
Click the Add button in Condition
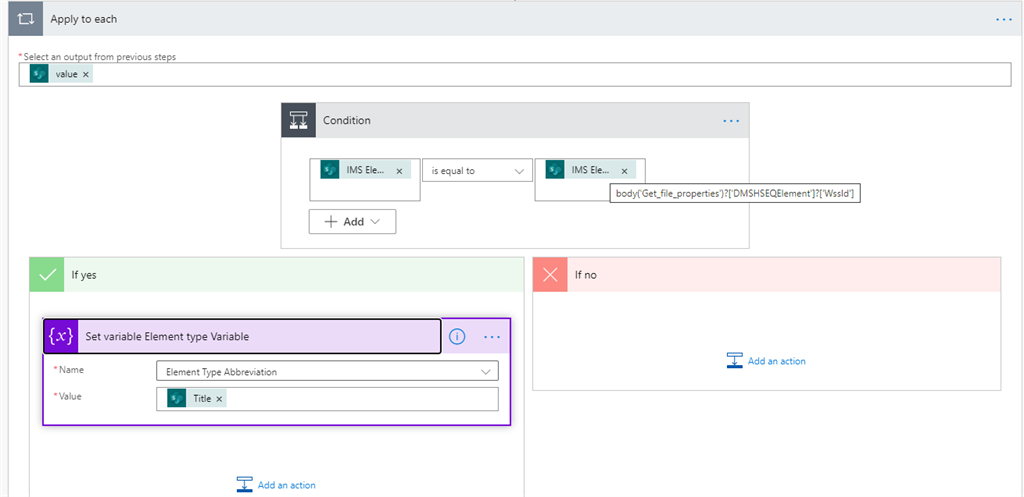point(353,221)
